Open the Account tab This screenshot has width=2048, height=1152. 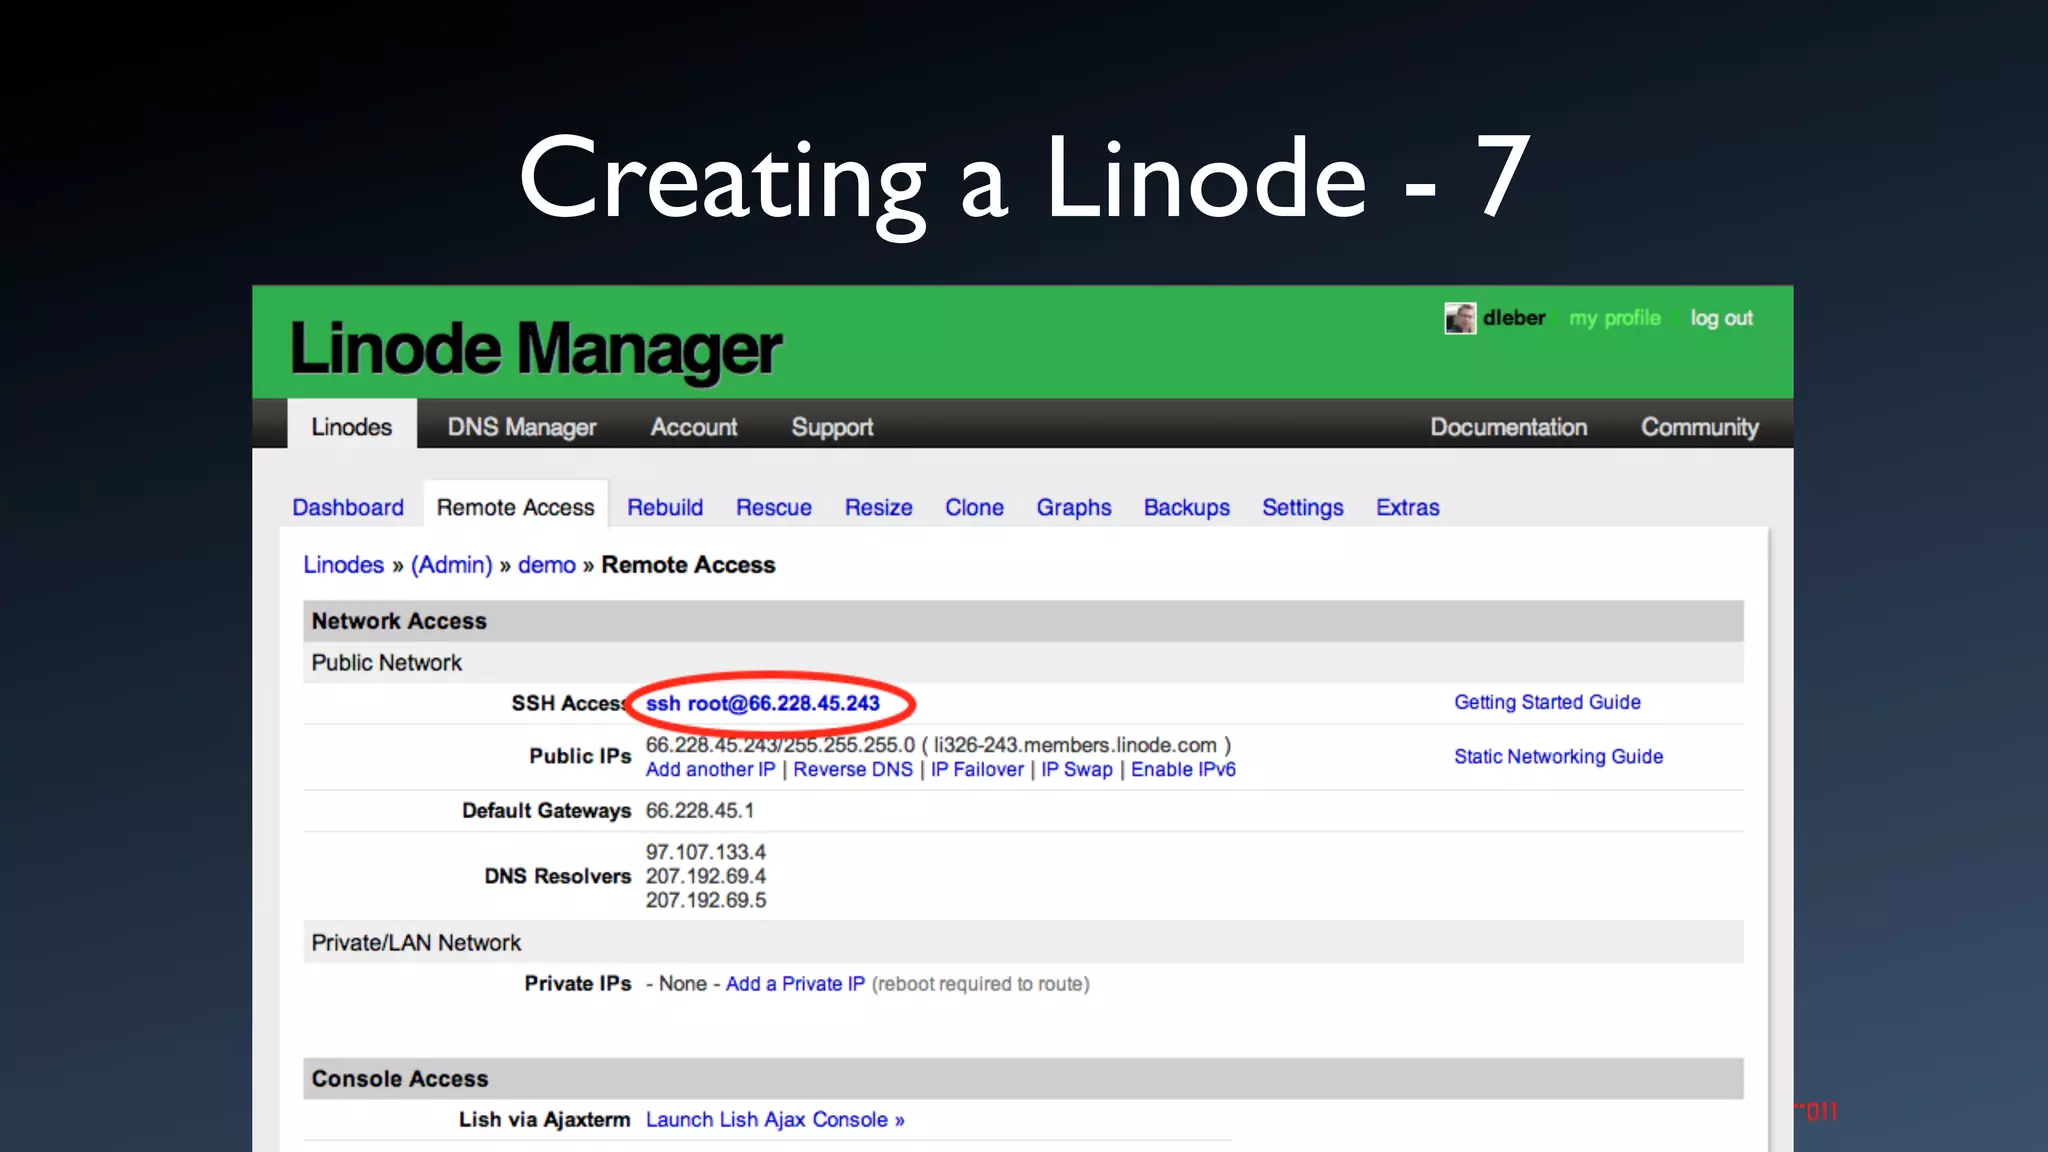(x=693, y=427)
